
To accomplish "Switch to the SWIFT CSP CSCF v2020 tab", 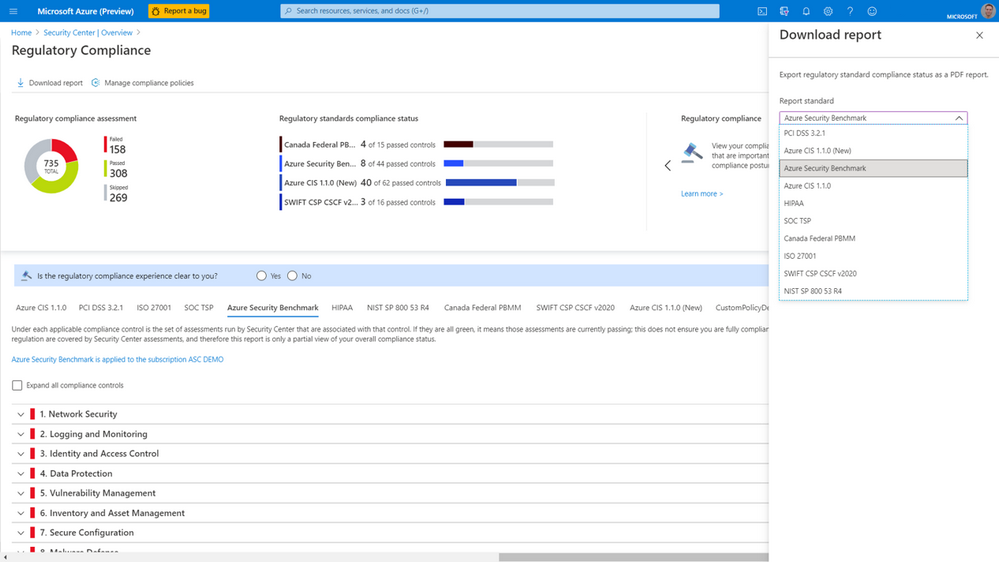I will point(575,308).
